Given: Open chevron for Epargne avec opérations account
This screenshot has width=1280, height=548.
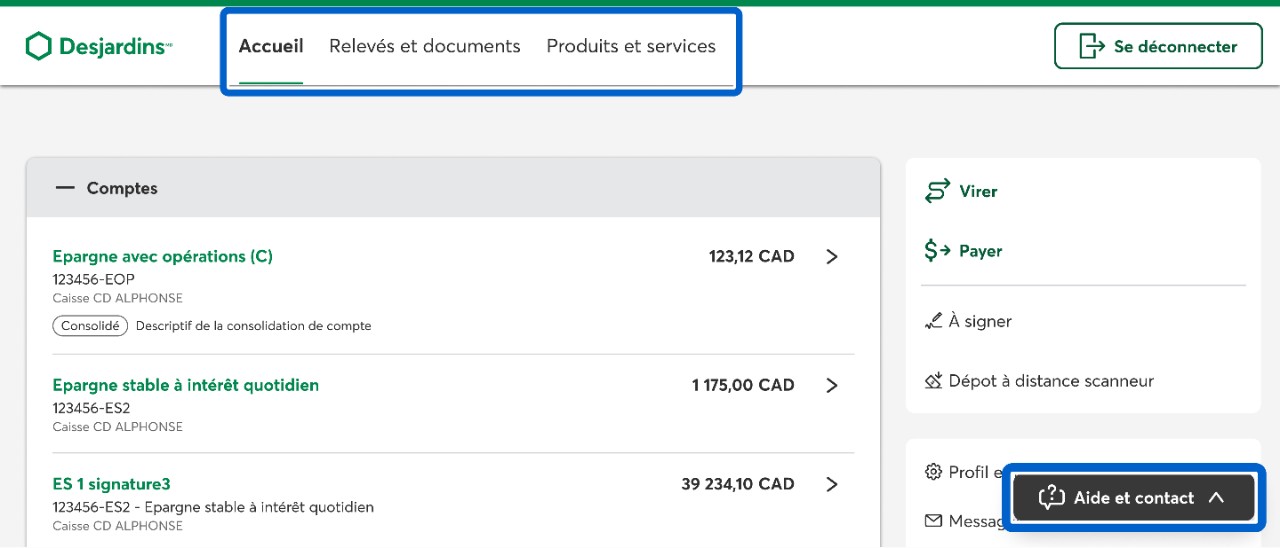Looking at the screenshot, I should click(831, 257).
